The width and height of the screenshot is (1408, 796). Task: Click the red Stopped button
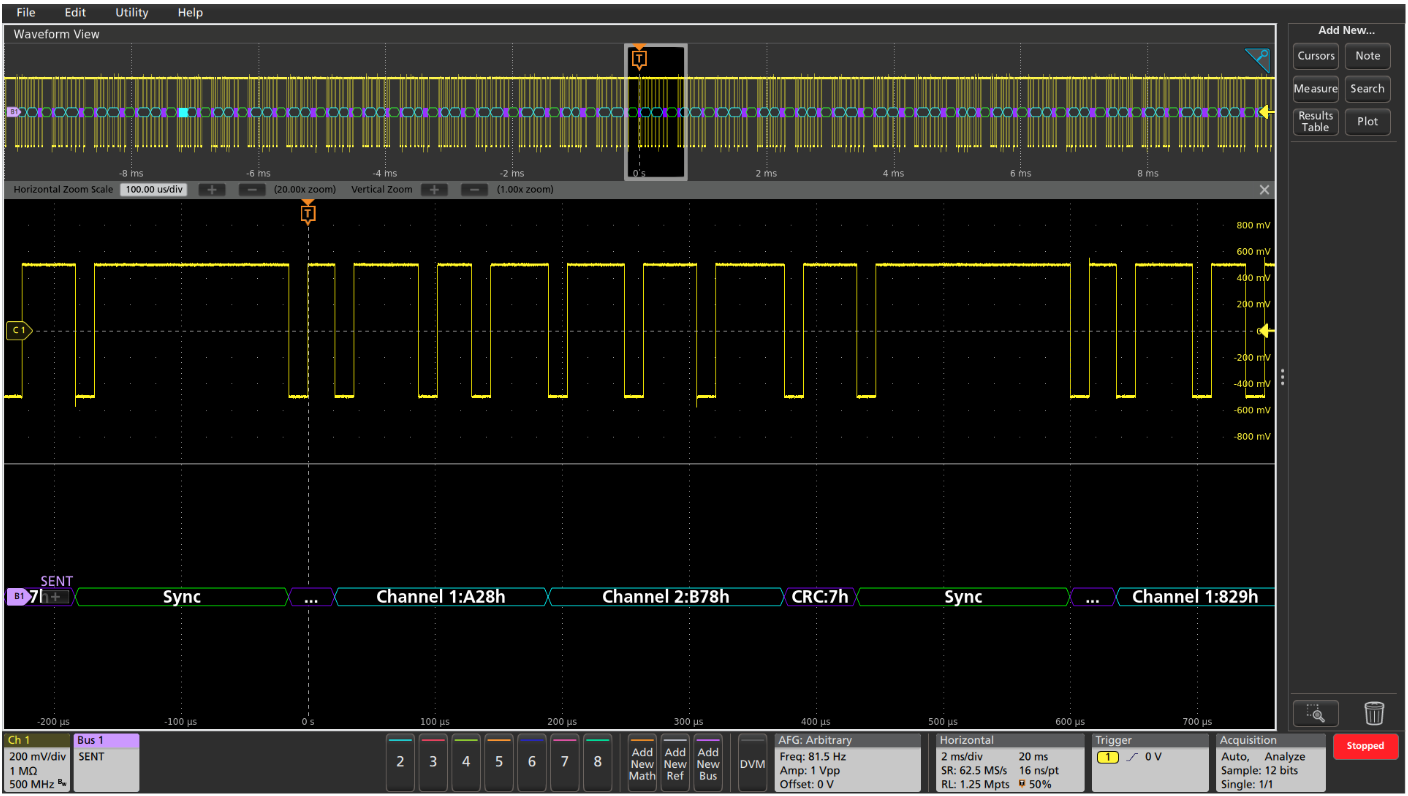[1365, 746]
